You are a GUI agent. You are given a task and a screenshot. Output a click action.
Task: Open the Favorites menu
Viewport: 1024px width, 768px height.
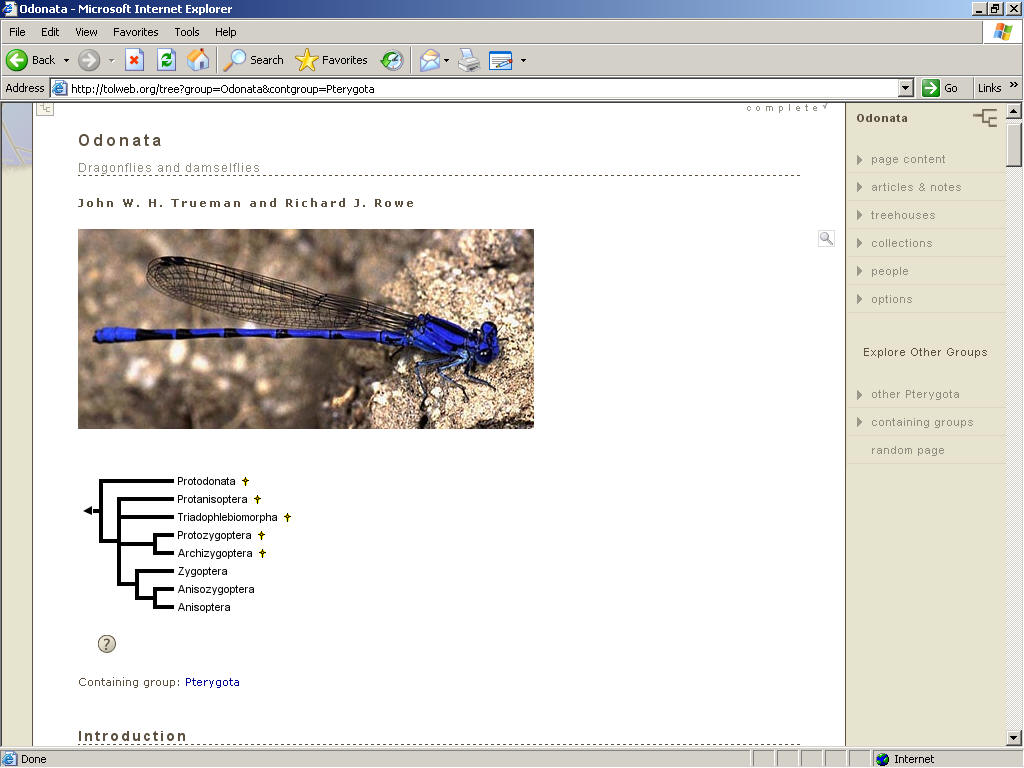click(x=135, y=32)
